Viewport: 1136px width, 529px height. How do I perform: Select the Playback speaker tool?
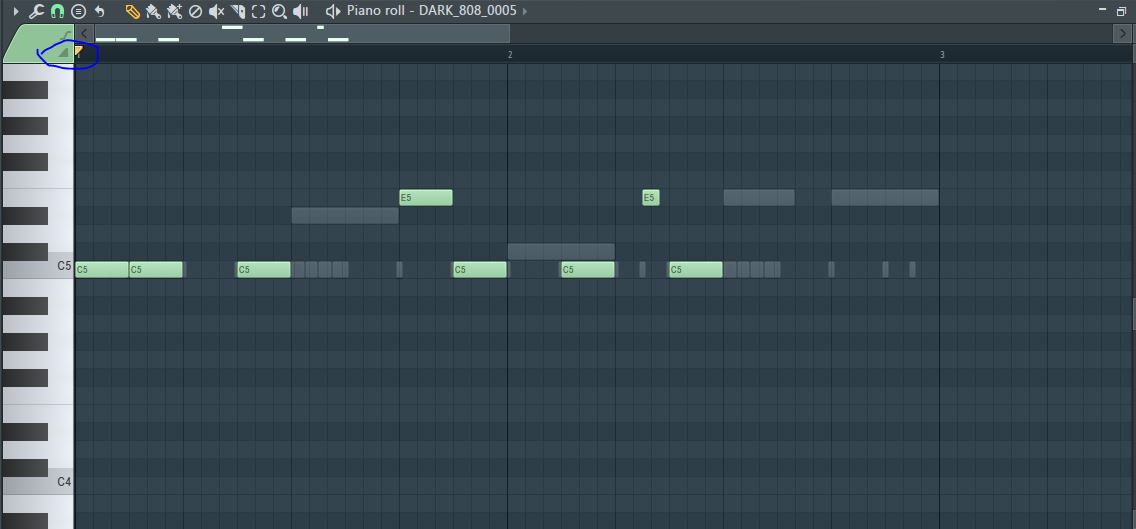click(x=301, y=11)
